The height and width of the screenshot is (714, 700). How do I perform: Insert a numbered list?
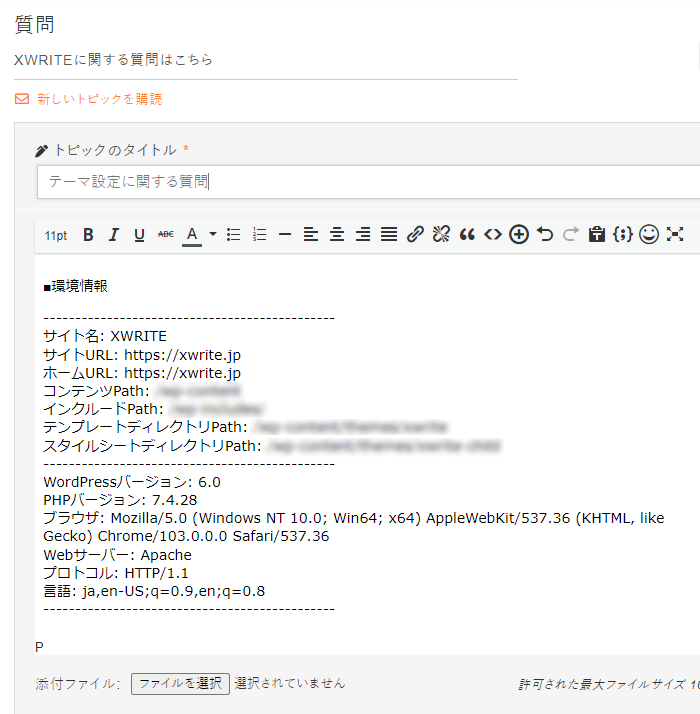click(260, 235)
